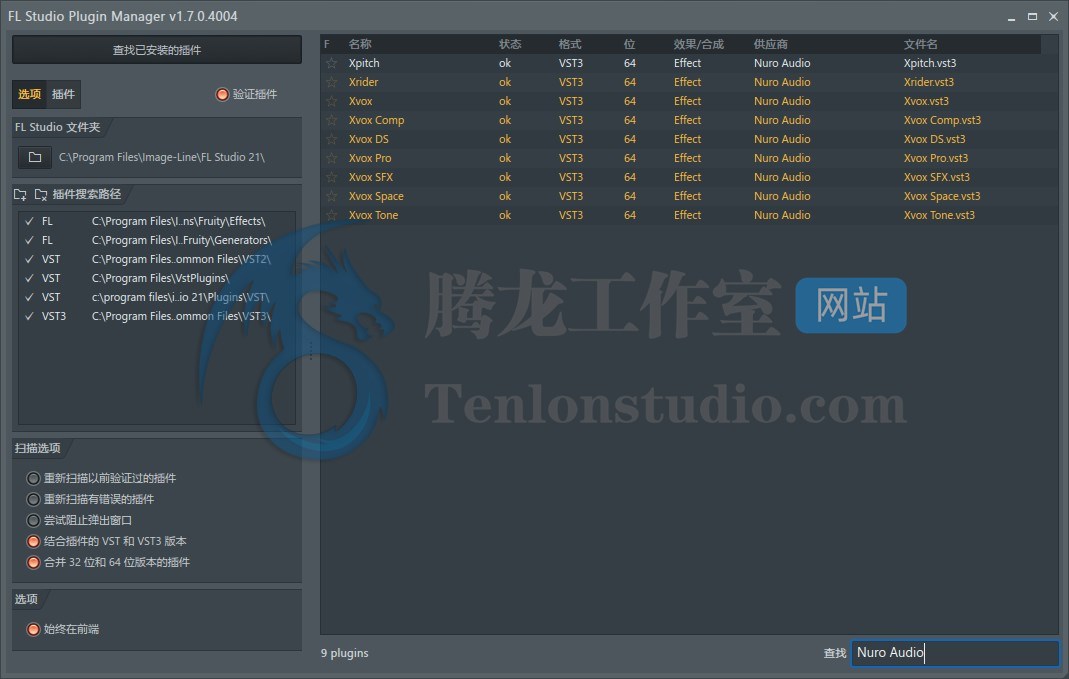Screen dimensions: 1069x679
Task: Disable 合并 32 位和 64 位版本的插件
Action: coord(33,562)
